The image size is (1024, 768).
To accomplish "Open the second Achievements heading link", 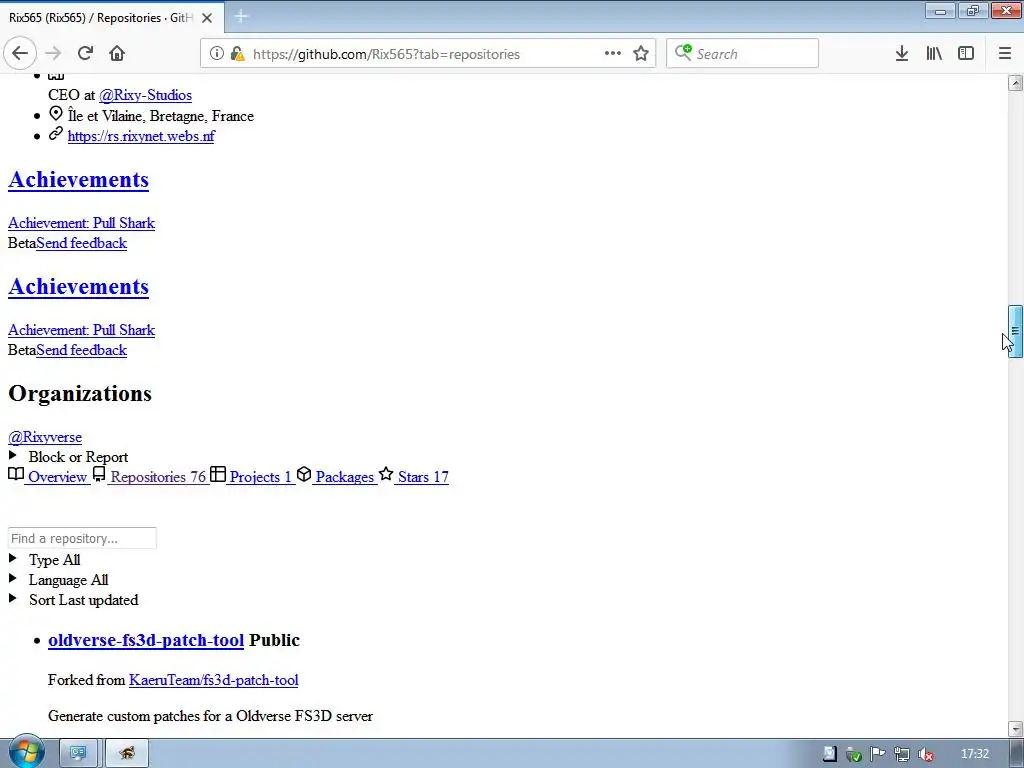I will point(78,287).
